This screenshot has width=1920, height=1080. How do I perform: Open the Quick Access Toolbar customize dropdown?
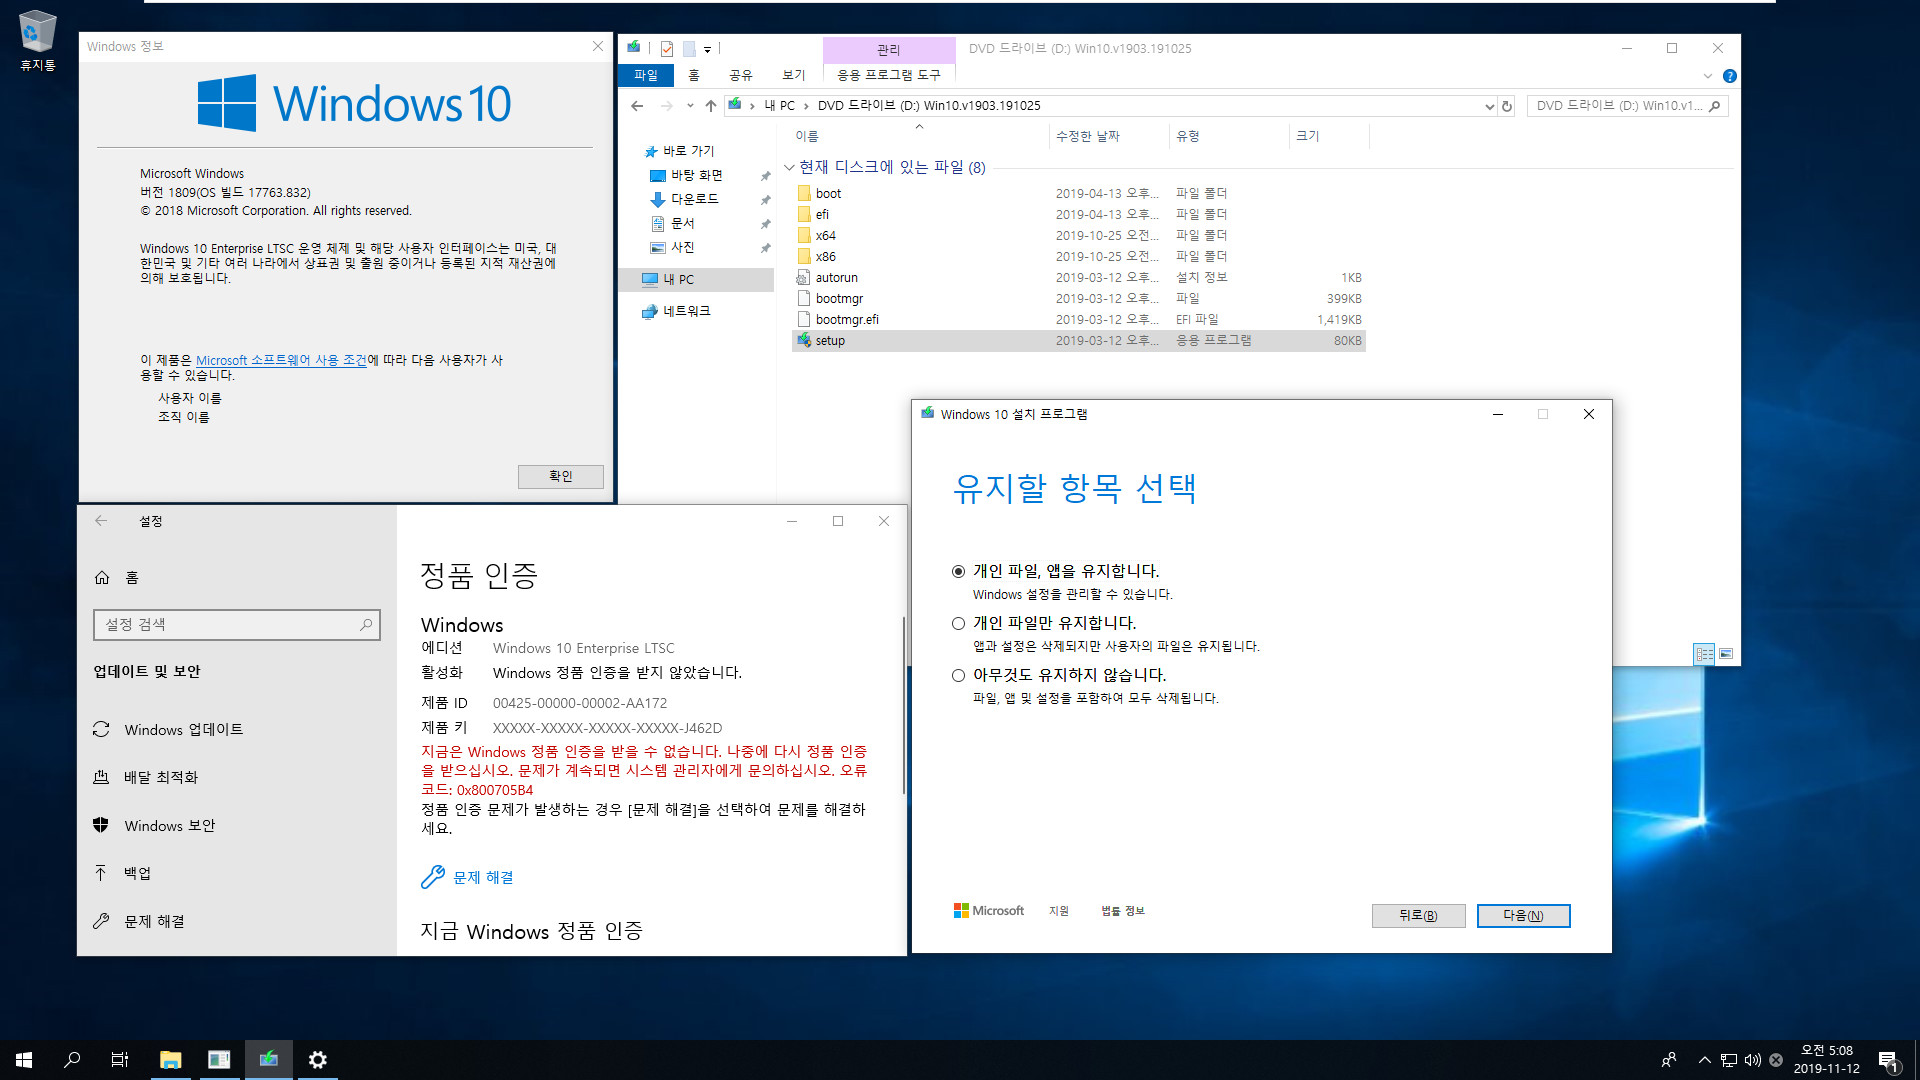(707, 49)
